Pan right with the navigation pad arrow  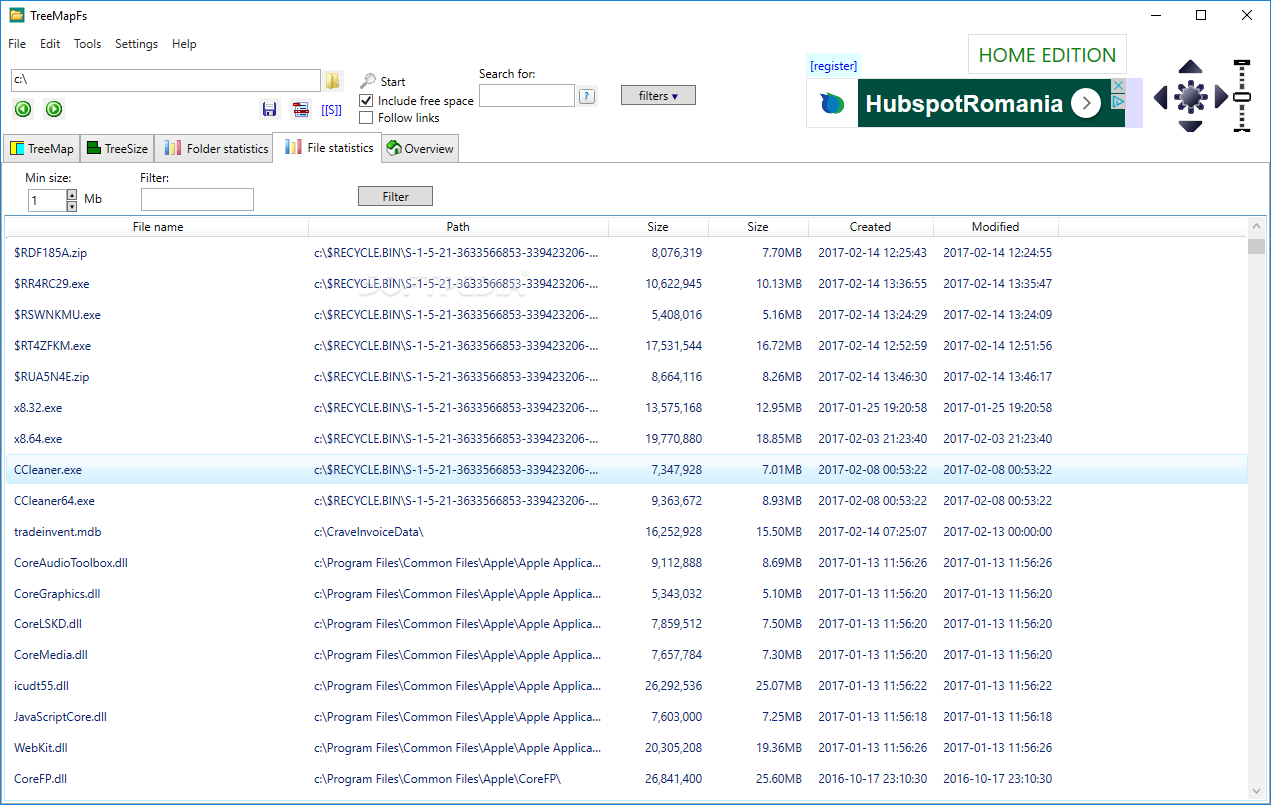pos(1221,97)
